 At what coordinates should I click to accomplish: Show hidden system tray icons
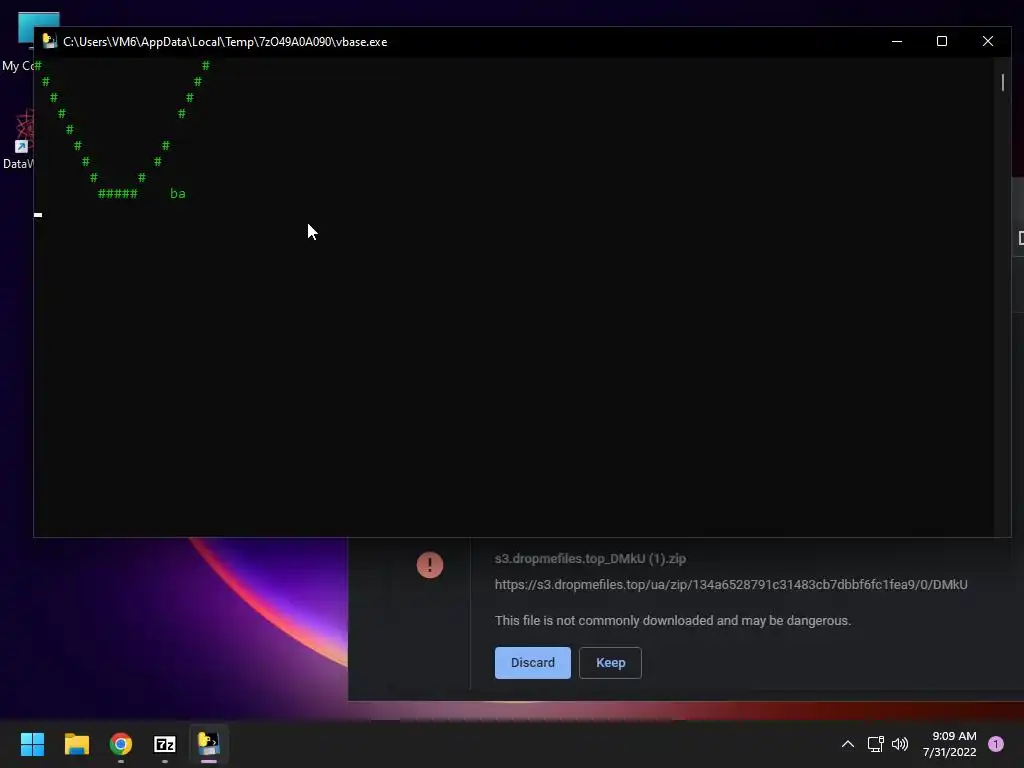coord(848,744)
